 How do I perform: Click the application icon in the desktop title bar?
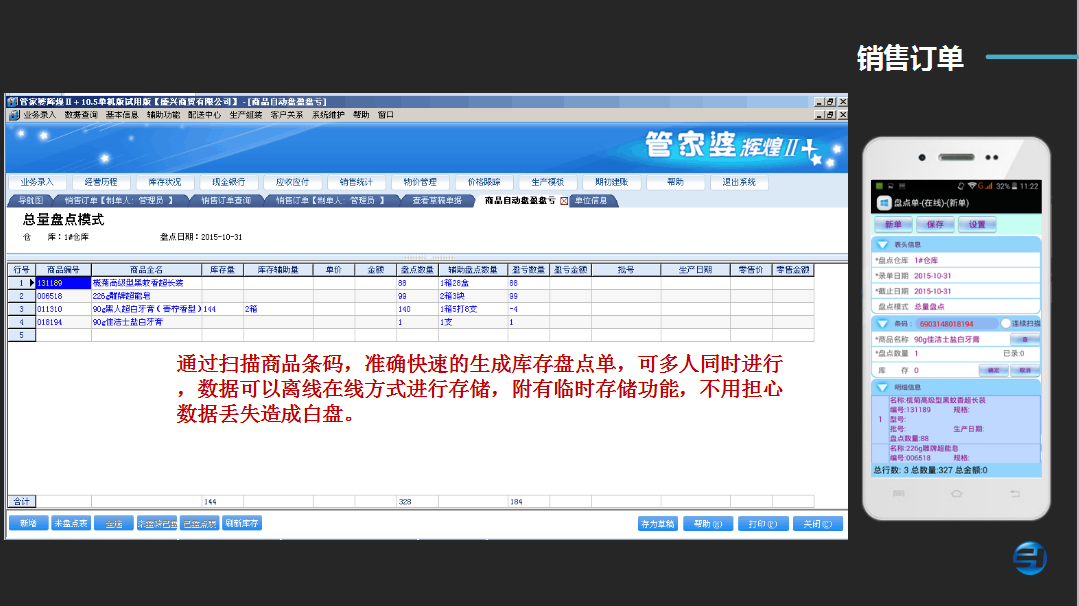[x=12, y=101]
